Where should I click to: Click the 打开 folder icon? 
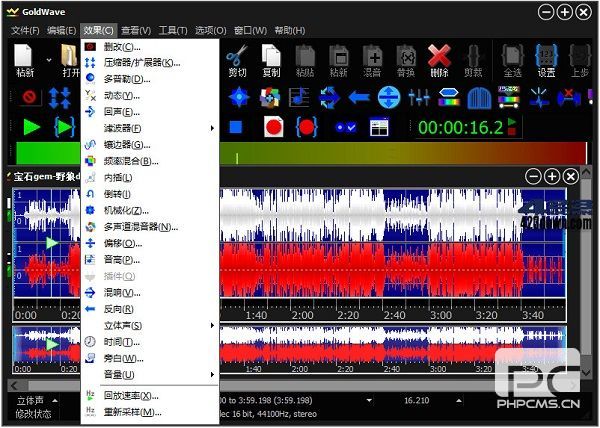(71, 56)
